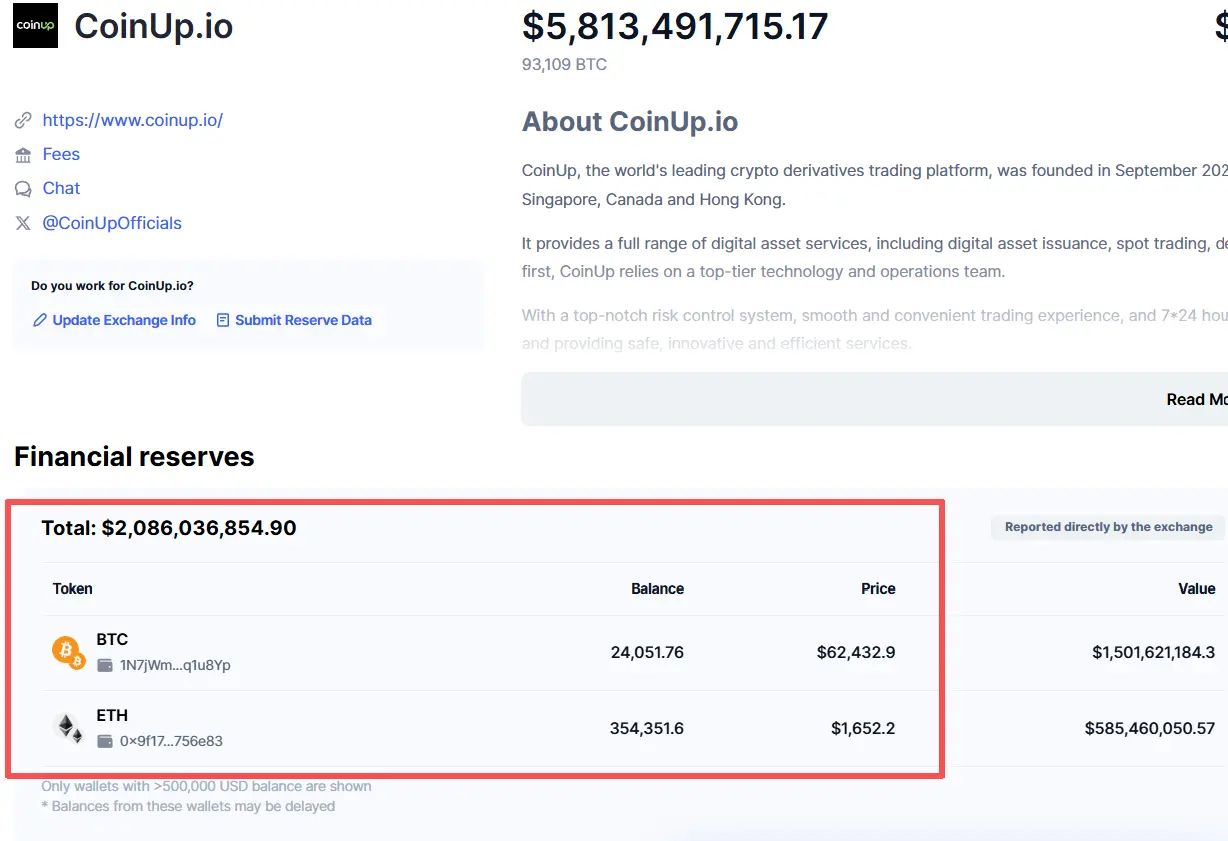This screenshot has height=841, width=1228.
Task: Select the ETH balance 354,351.6
Action: click(647, 728)
